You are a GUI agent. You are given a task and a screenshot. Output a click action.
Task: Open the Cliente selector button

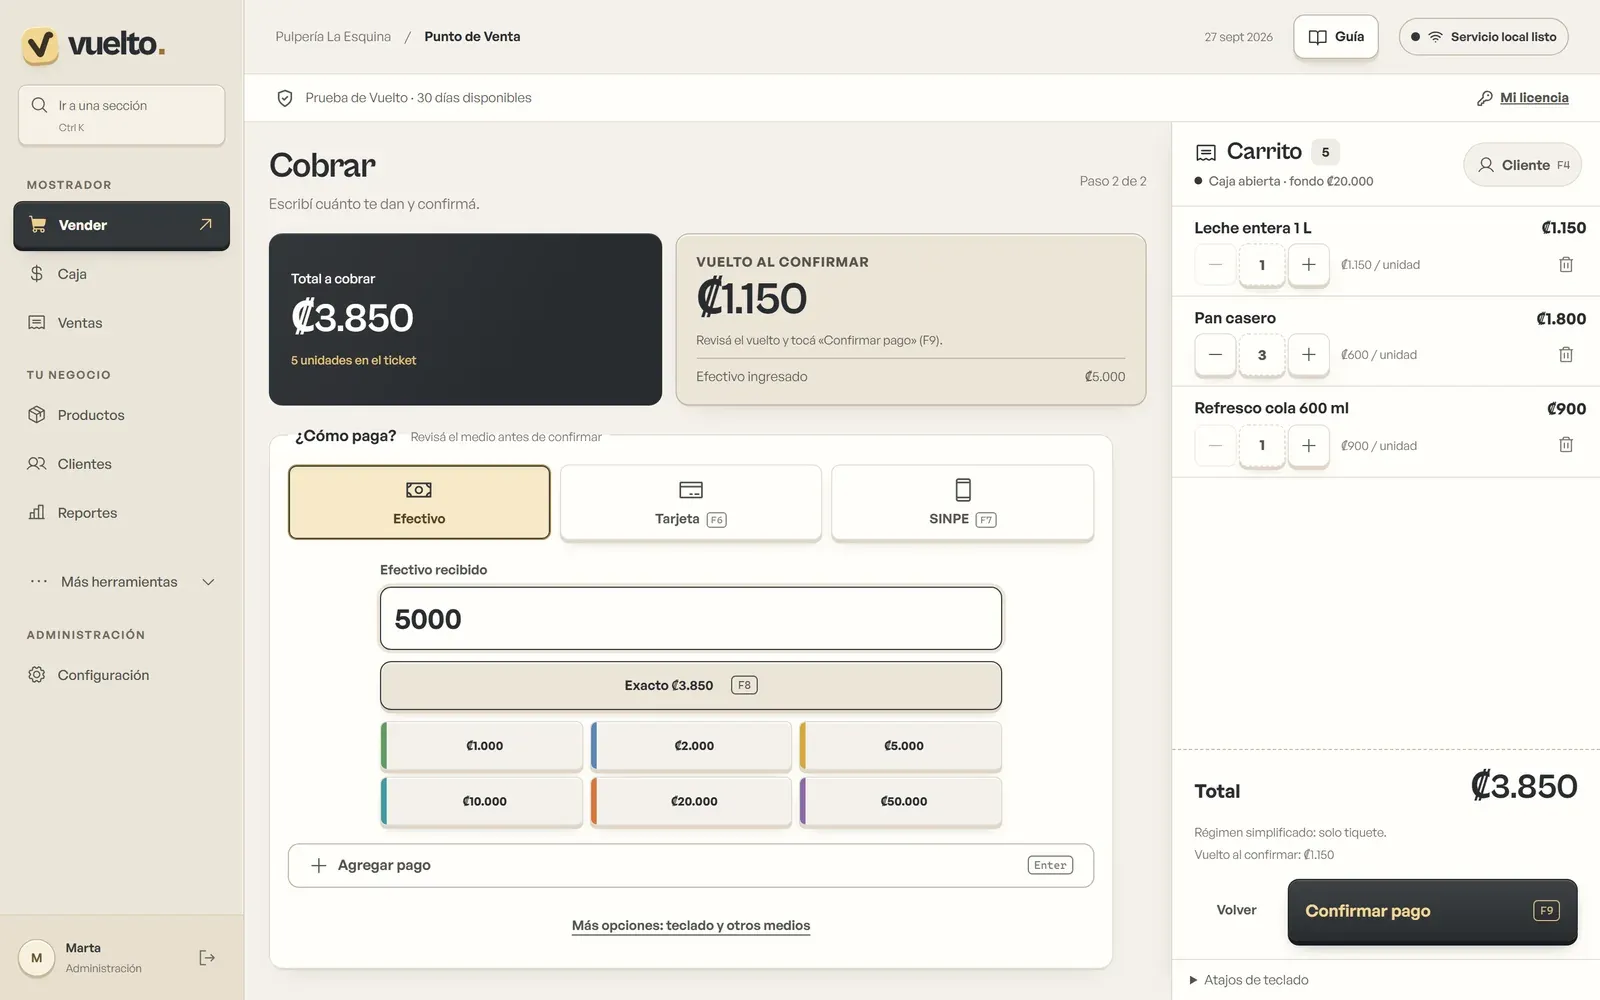[x=1522, y=165]
